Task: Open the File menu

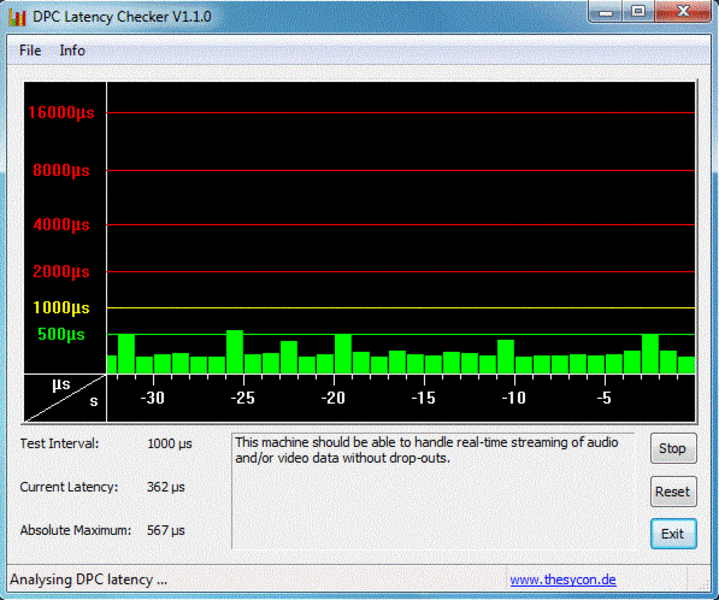Action: [30, 50]
